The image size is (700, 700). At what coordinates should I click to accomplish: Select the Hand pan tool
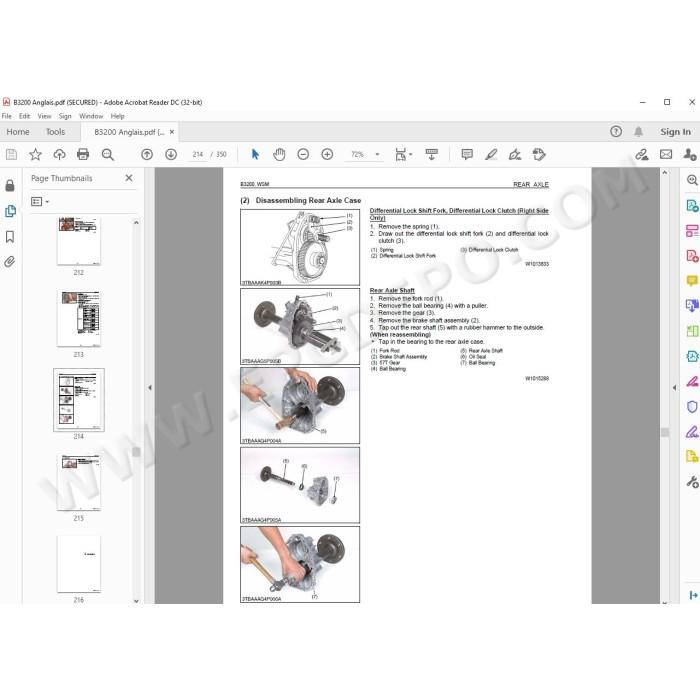tap(279, 154)
